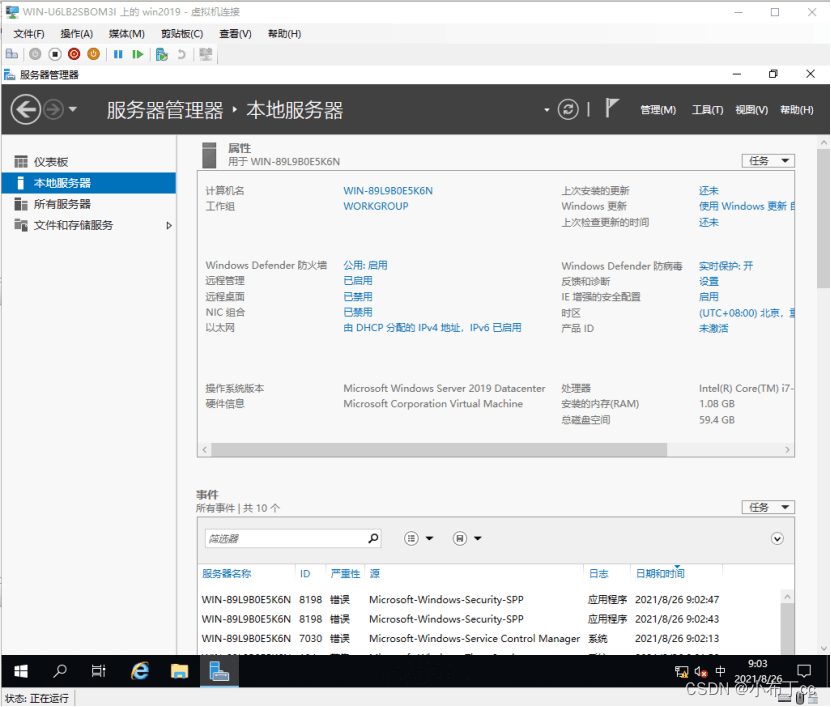Open the 管理(M) menu
The height and width of the screenshot is (707, 831).
pyautogui.click(x=658, y=110)
